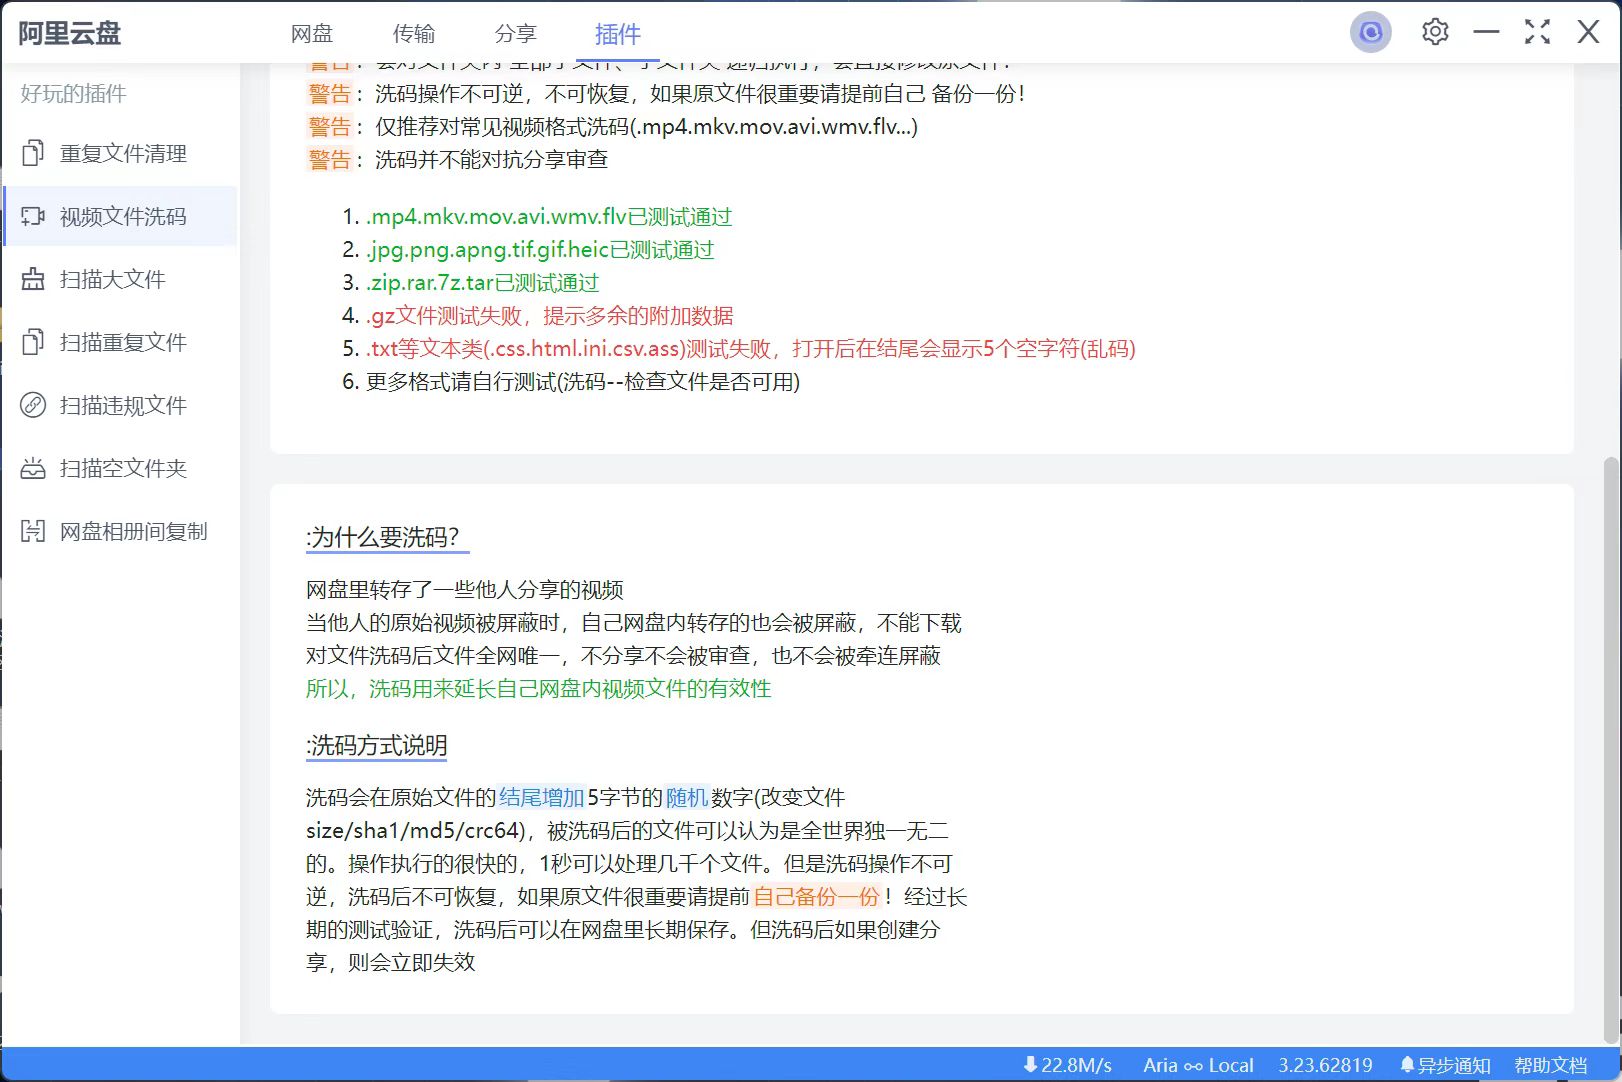This screenshot has width=1622, height=1082.
Task: Open 扫描空文件夹 plugin entry
Action: [120, 468]
